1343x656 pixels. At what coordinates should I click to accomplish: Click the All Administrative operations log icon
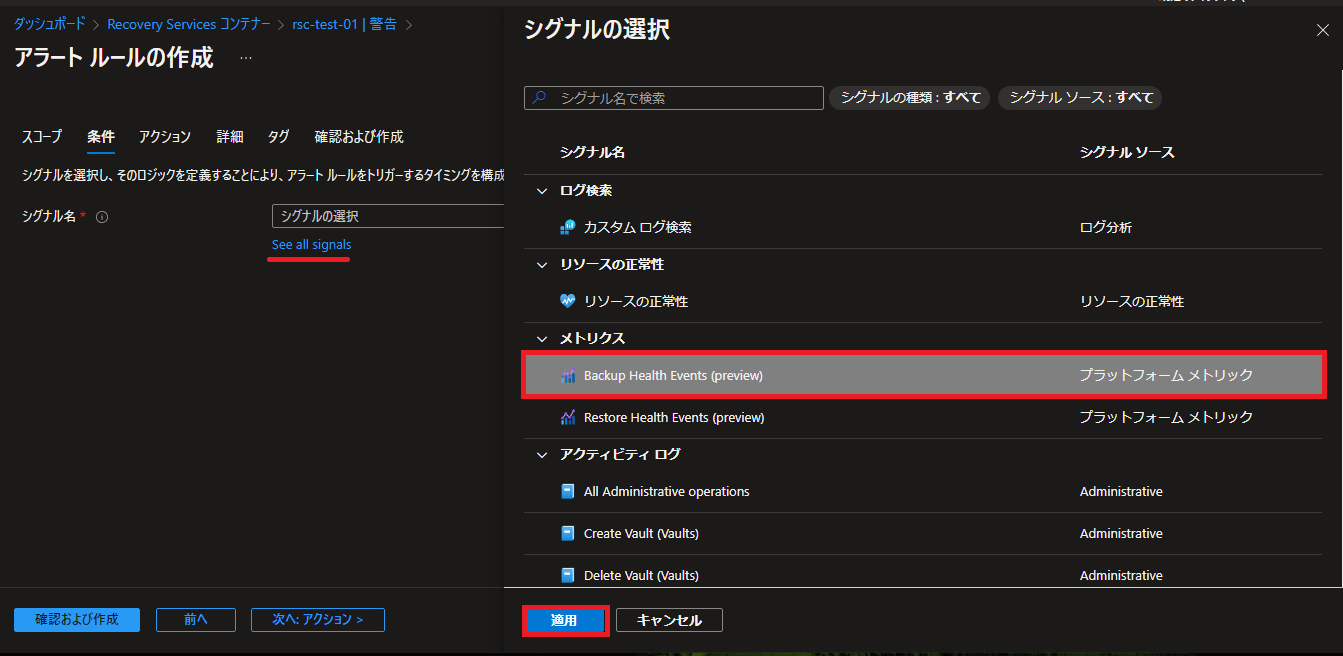point(568,491)
